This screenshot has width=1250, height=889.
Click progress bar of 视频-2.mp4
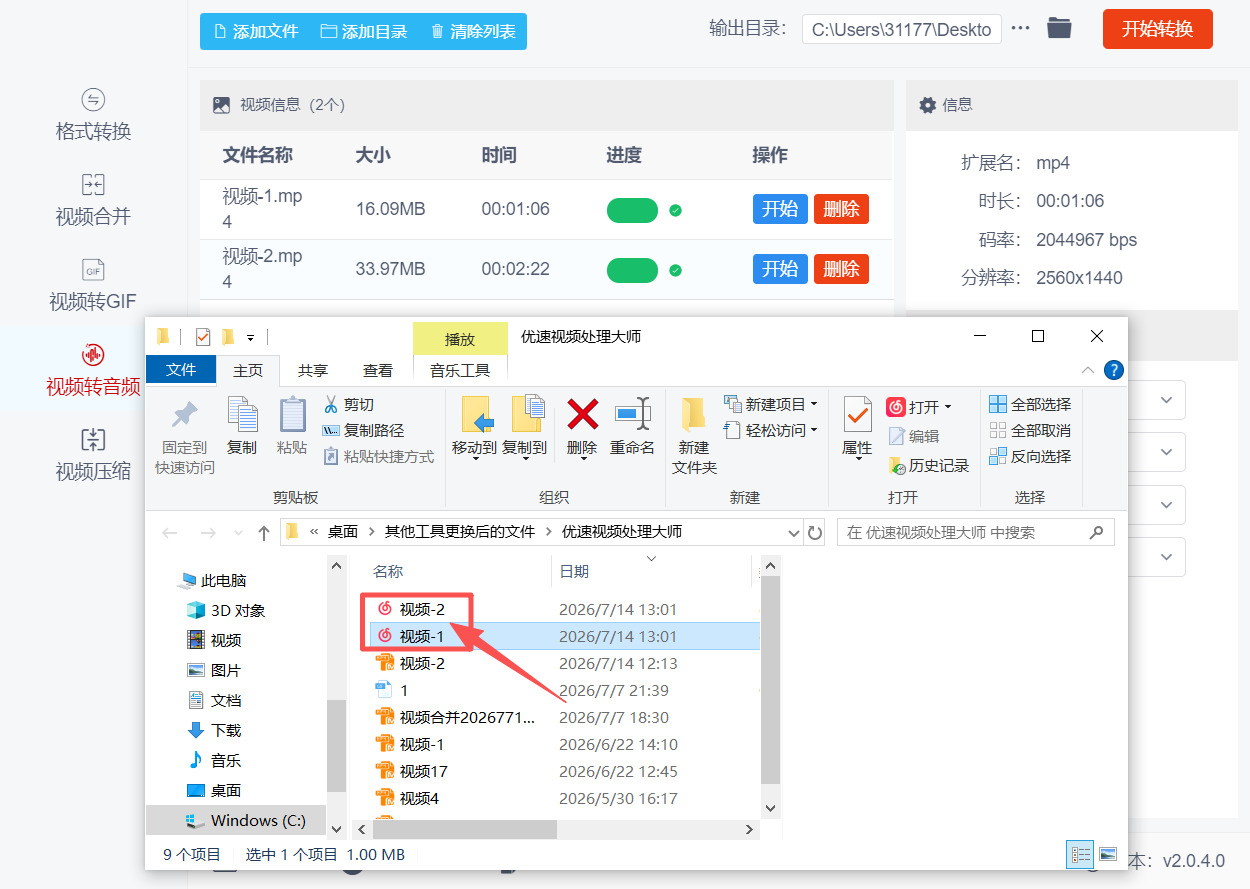(632, 270)
